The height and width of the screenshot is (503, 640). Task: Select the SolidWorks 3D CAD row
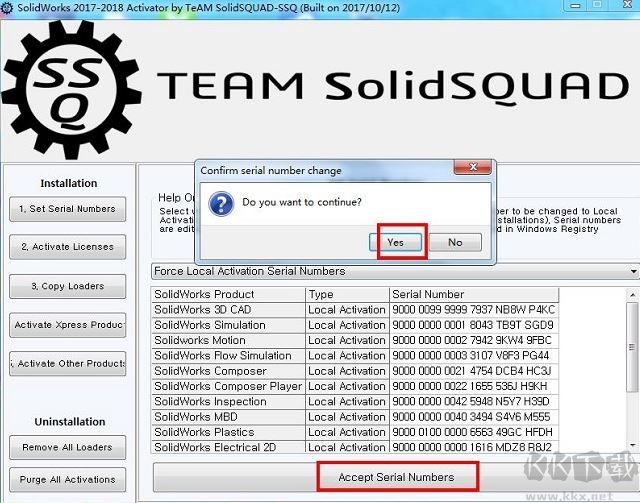[228, 310]
